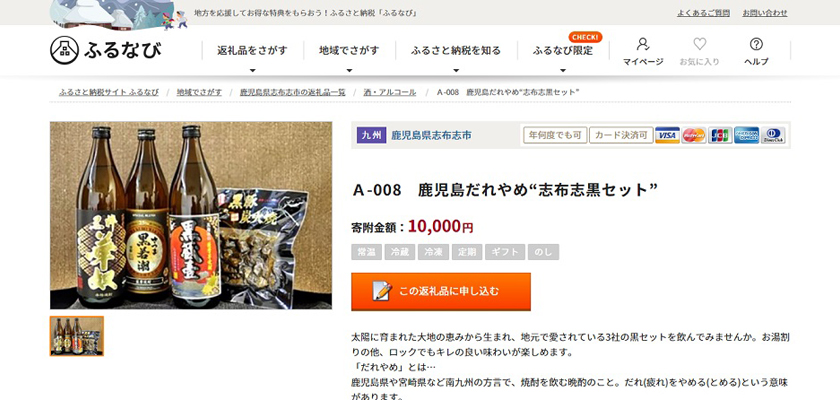
Task: Select the small product thumbnail image
Action: [x=77, y=336]
